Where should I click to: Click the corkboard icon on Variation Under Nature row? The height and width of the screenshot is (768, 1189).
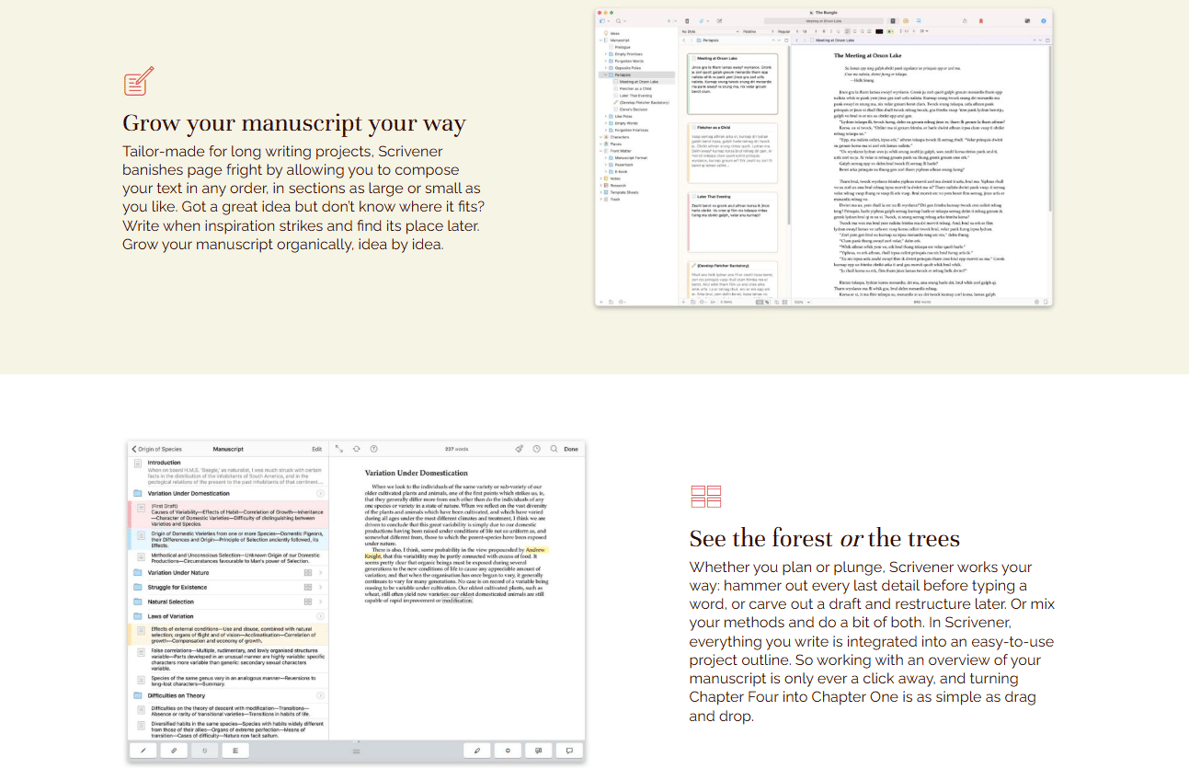click(x=308, y=572)
